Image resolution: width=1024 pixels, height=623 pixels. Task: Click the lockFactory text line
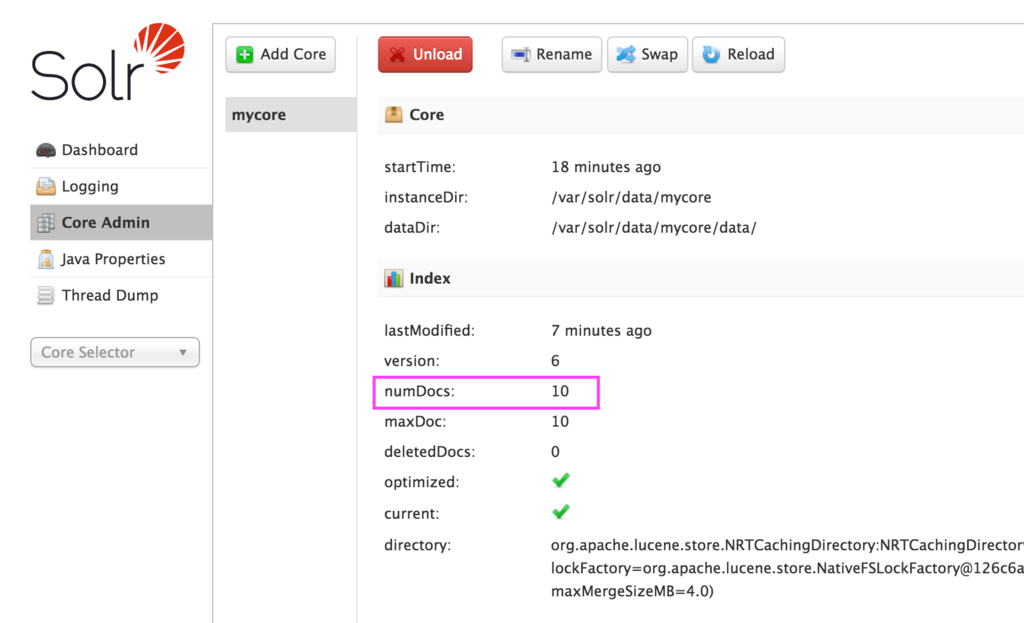point(787,568)
